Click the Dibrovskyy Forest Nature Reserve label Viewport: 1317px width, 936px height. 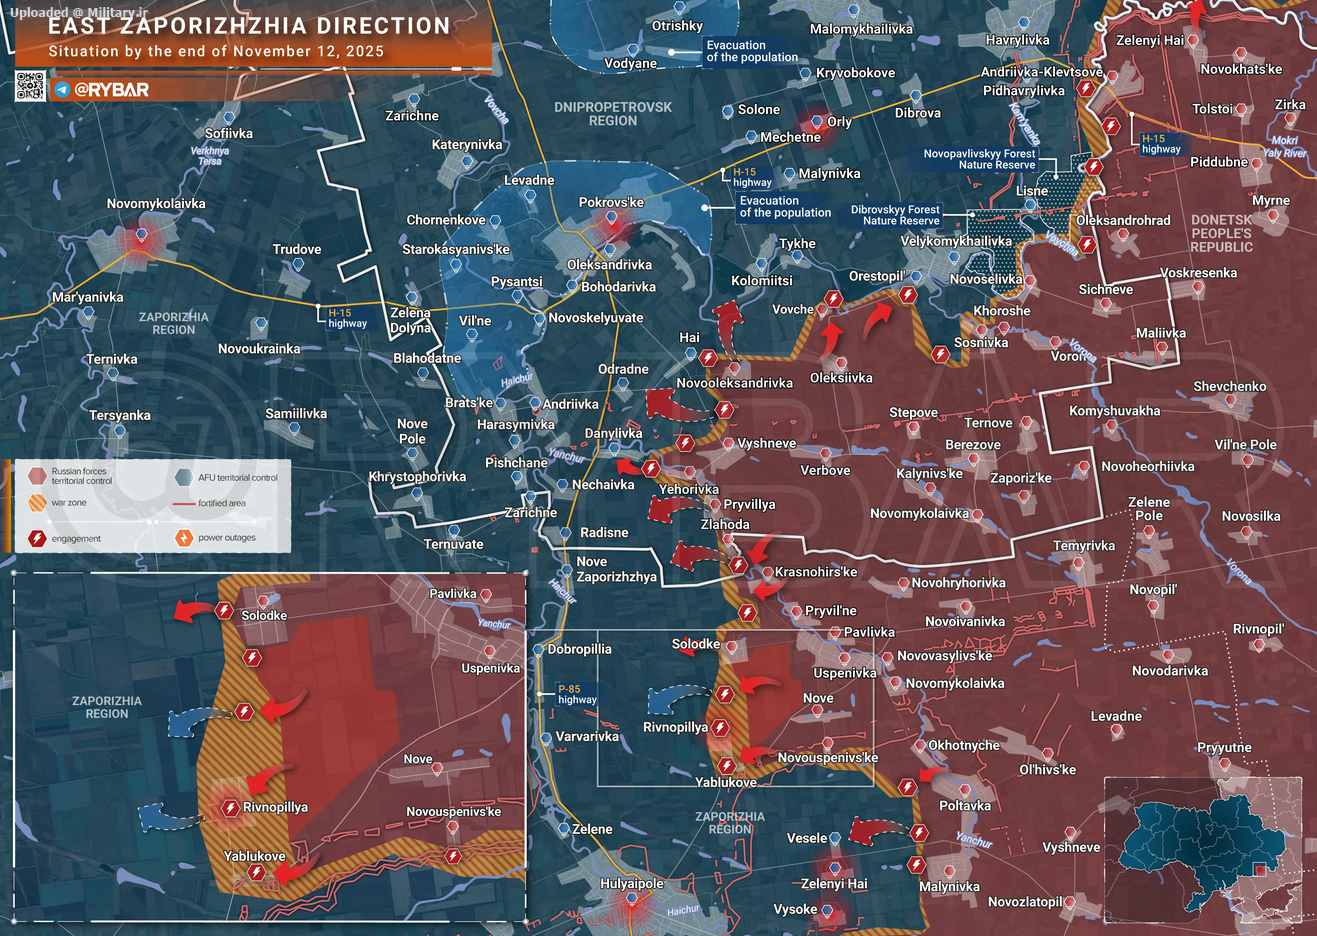(x=895, y=215)
